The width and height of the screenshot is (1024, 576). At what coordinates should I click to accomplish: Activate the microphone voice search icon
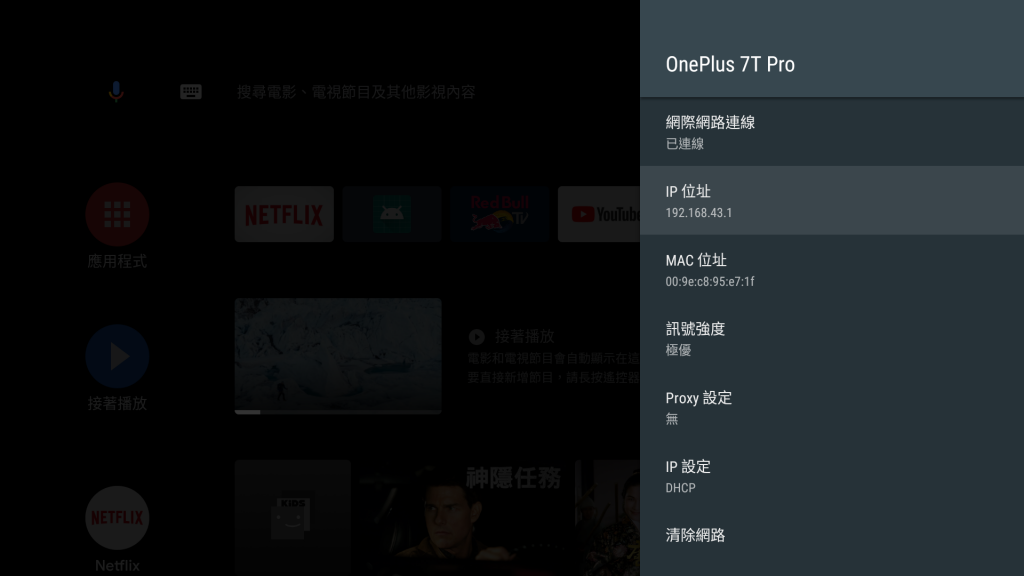[x=116, y=91]
